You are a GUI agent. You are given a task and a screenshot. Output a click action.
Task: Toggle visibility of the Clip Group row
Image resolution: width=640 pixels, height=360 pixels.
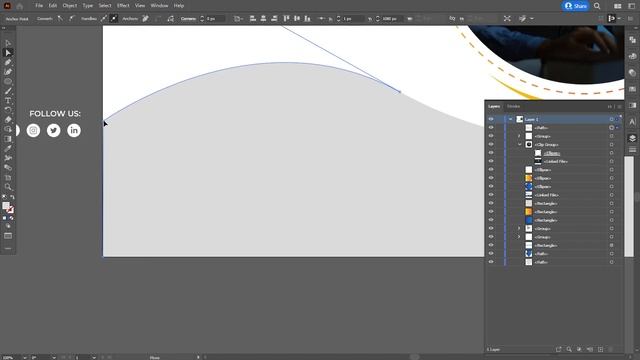pyautogui.click(x=491, y=144)
